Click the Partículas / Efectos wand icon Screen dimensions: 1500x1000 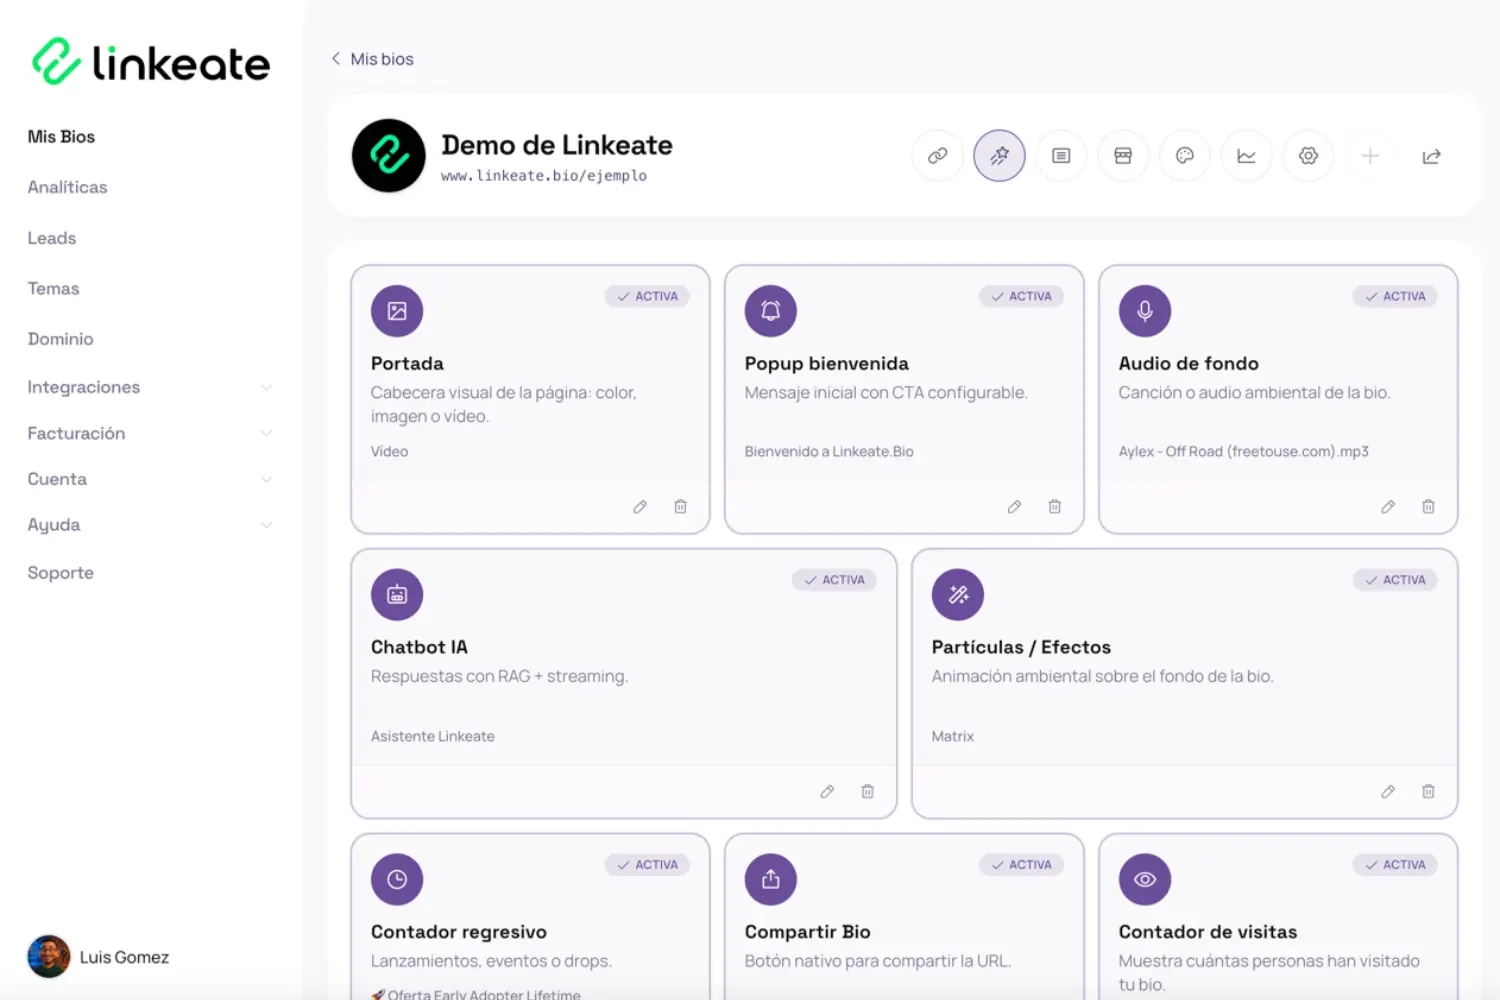pyautogui.click(x=958, y=595)
